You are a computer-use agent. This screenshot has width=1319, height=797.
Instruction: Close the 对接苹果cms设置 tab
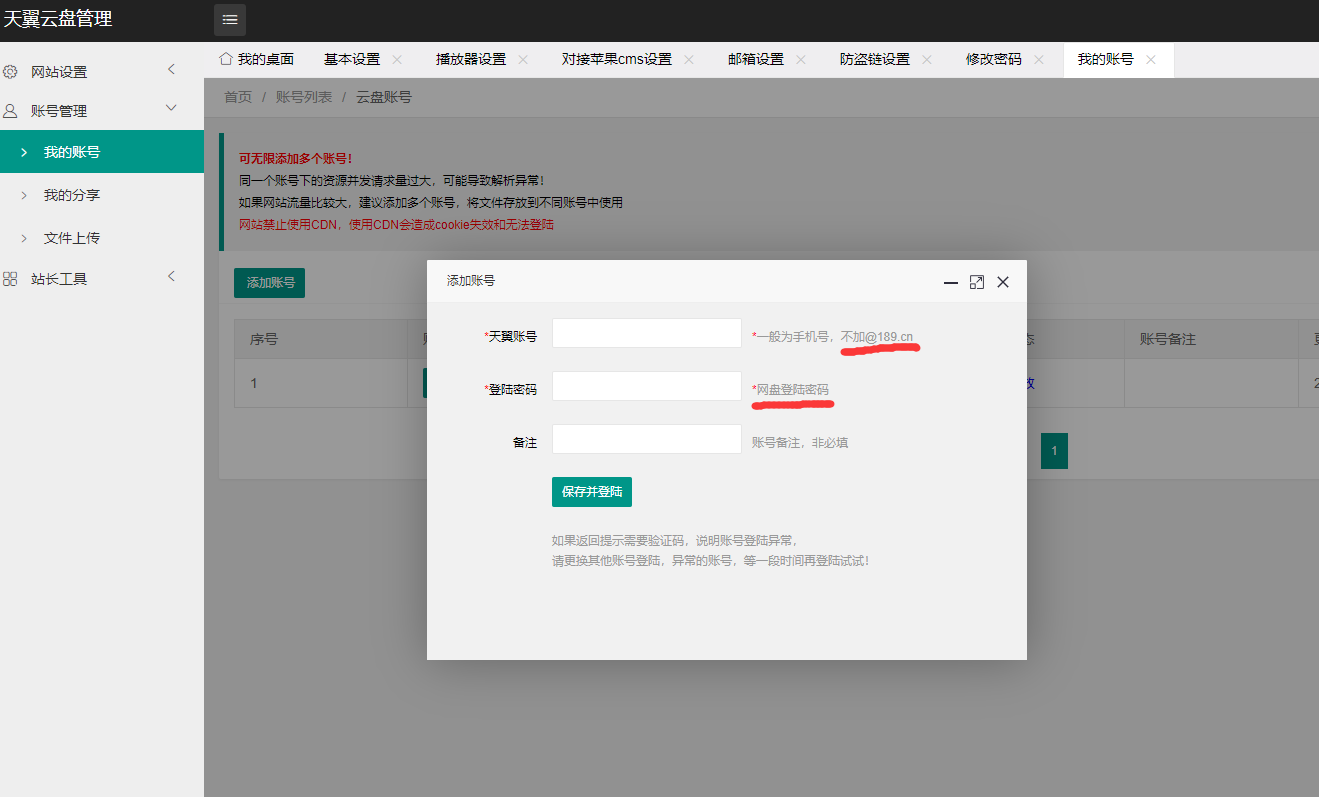(689, 59)
